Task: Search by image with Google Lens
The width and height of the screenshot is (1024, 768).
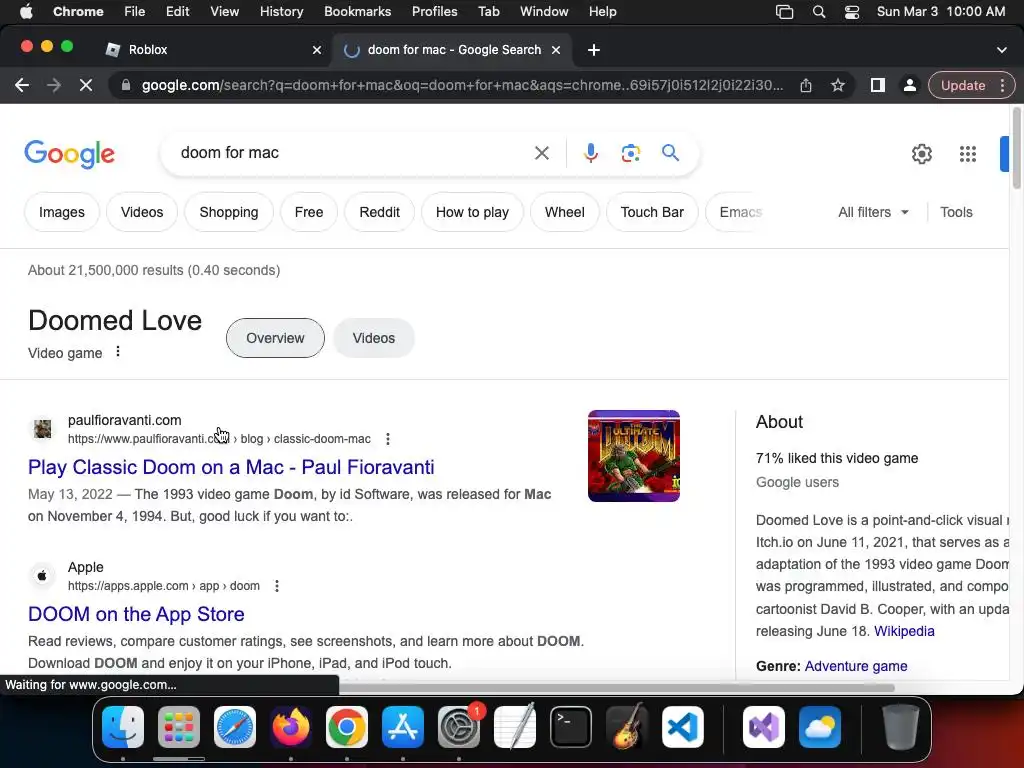Action: (x=630, y=153)
